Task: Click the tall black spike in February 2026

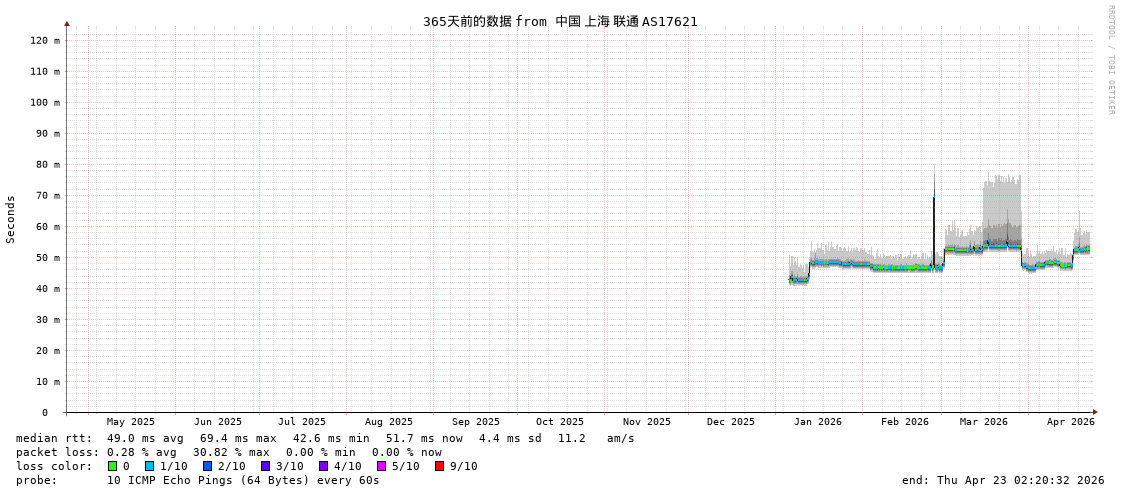Action: coord(934,220)
